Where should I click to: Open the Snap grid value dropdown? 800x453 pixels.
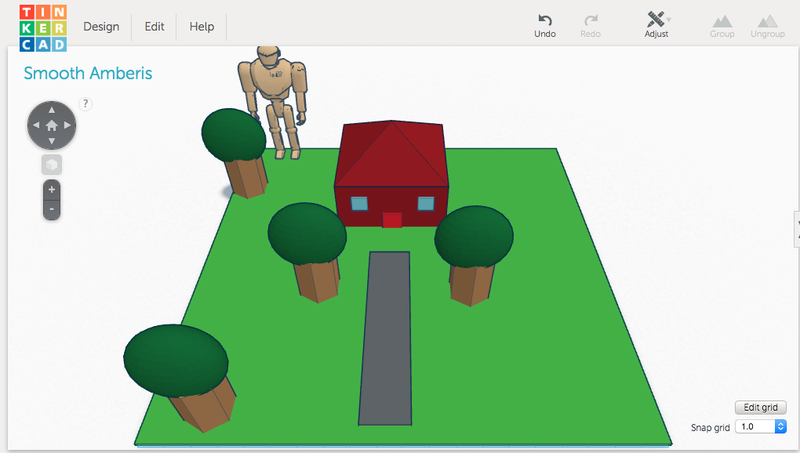(x=761, y=427)
